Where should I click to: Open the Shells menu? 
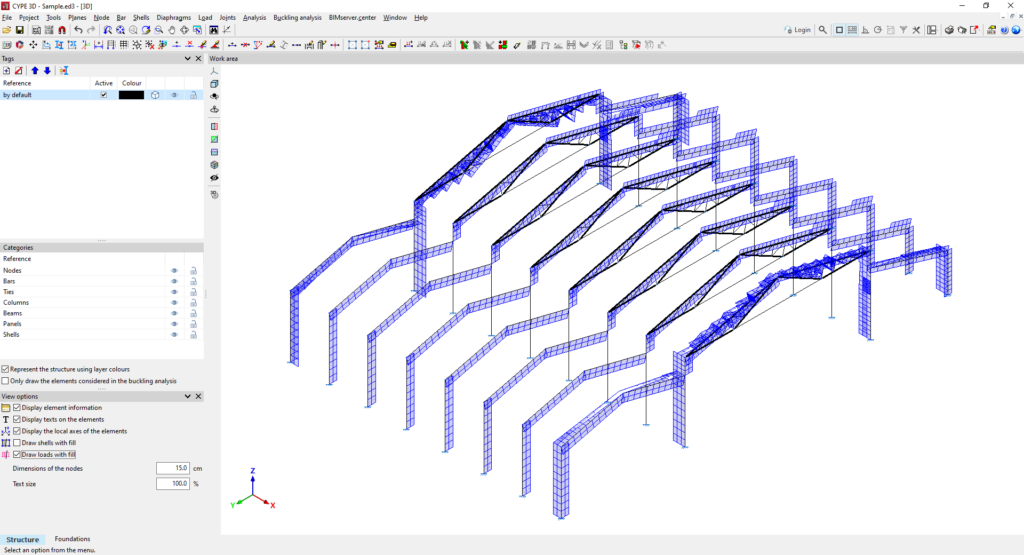click(141, 18)
